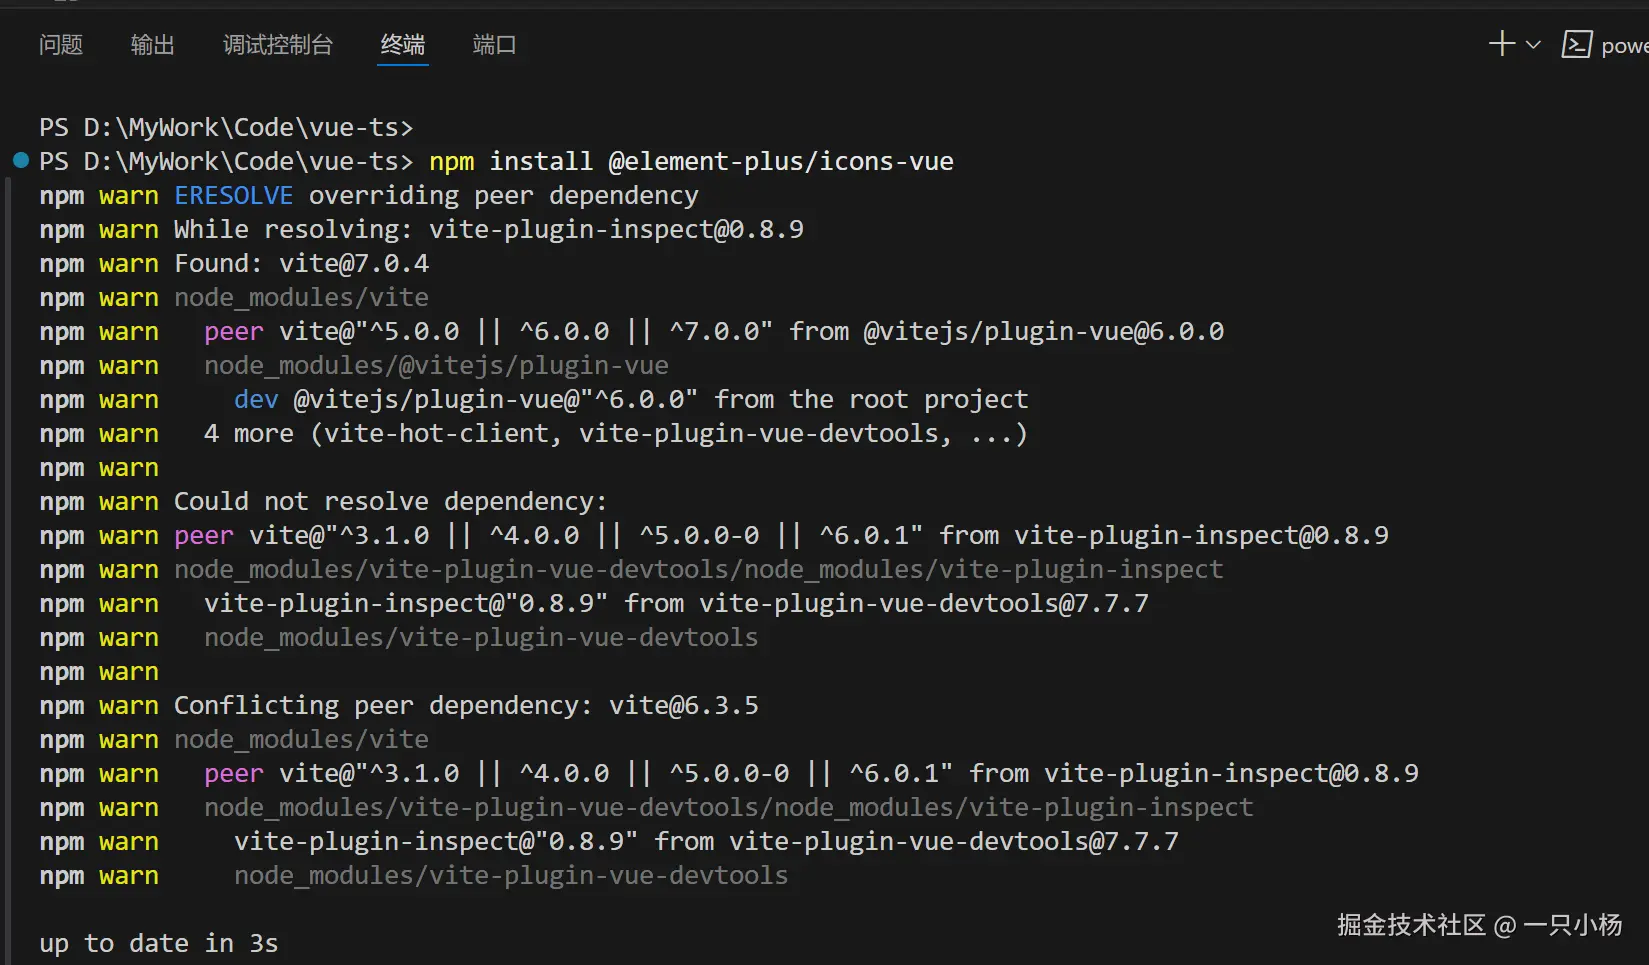Click the blue command status dot
Image resolution: width=1649 pixels, height=965 pixels.
pos(20,160)
